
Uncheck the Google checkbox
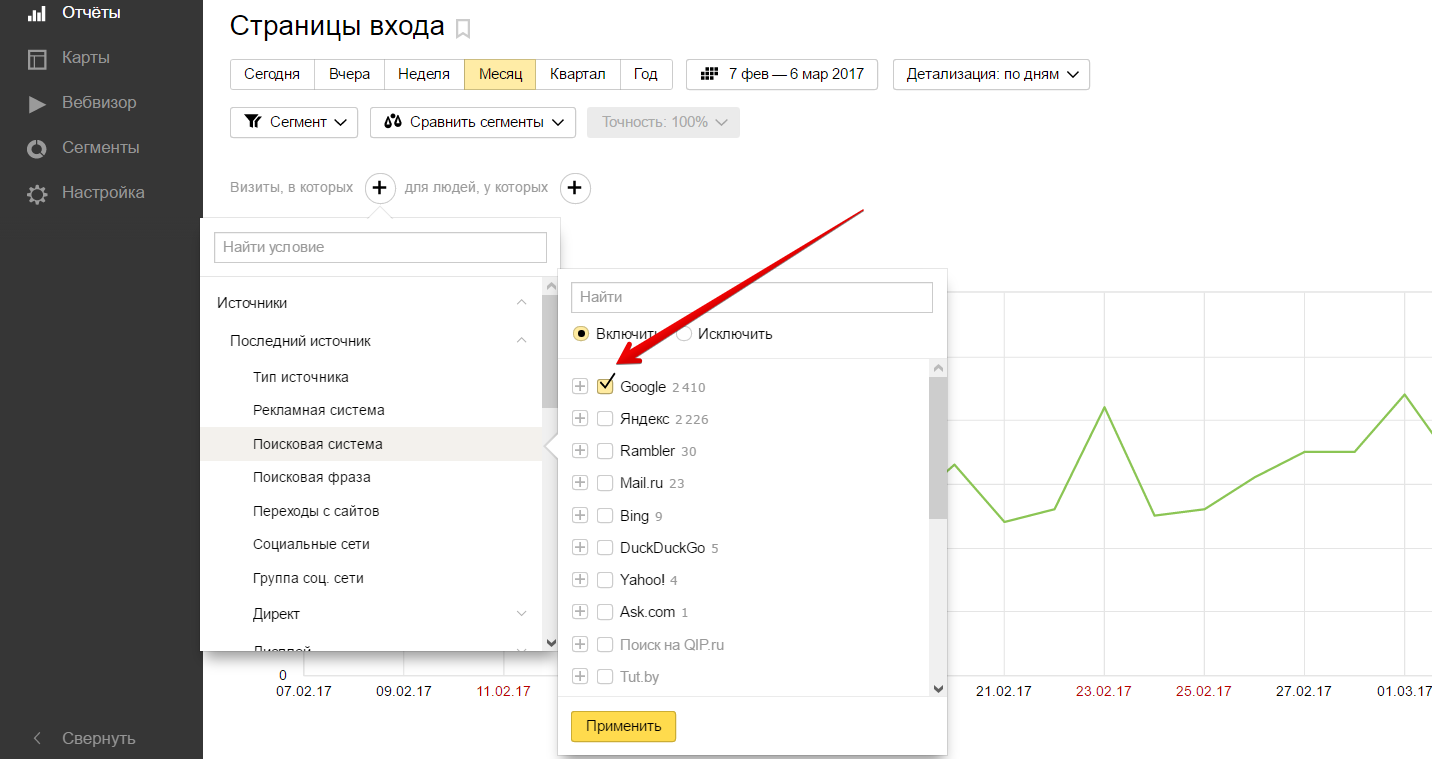605,387
